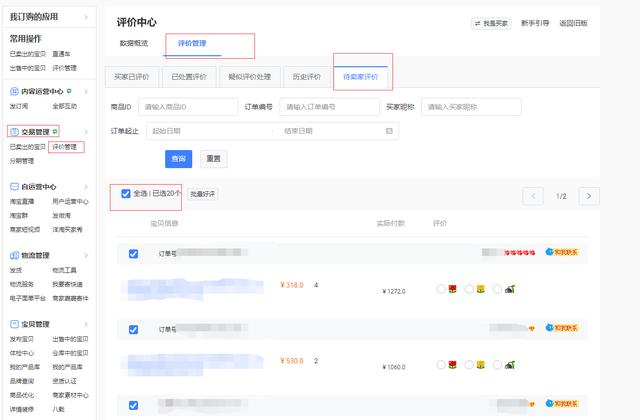The height and width of the screenshot is (420, 640).
Task: Switch to the 买家已评价 tab
Action: click(x=131, y=77)
